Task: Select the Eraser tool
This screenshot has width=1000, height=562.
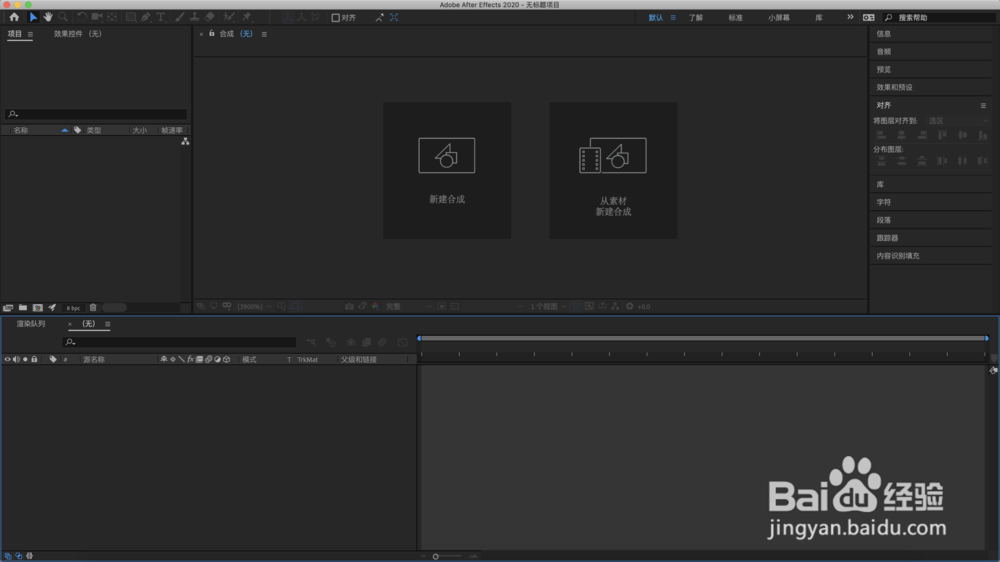Action: click(x=210, y=17)
